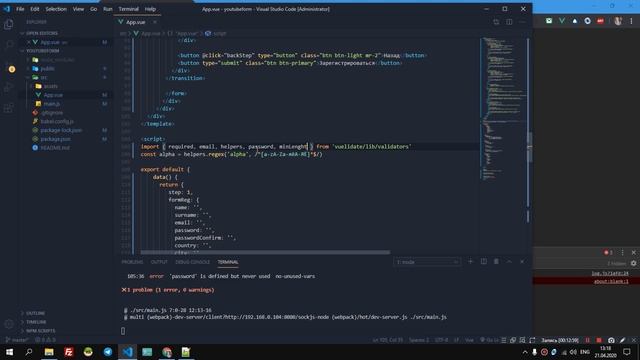Click the editor vertical scrollbar
The height and width of the screenshot is (360, 640).
point(529,148)
